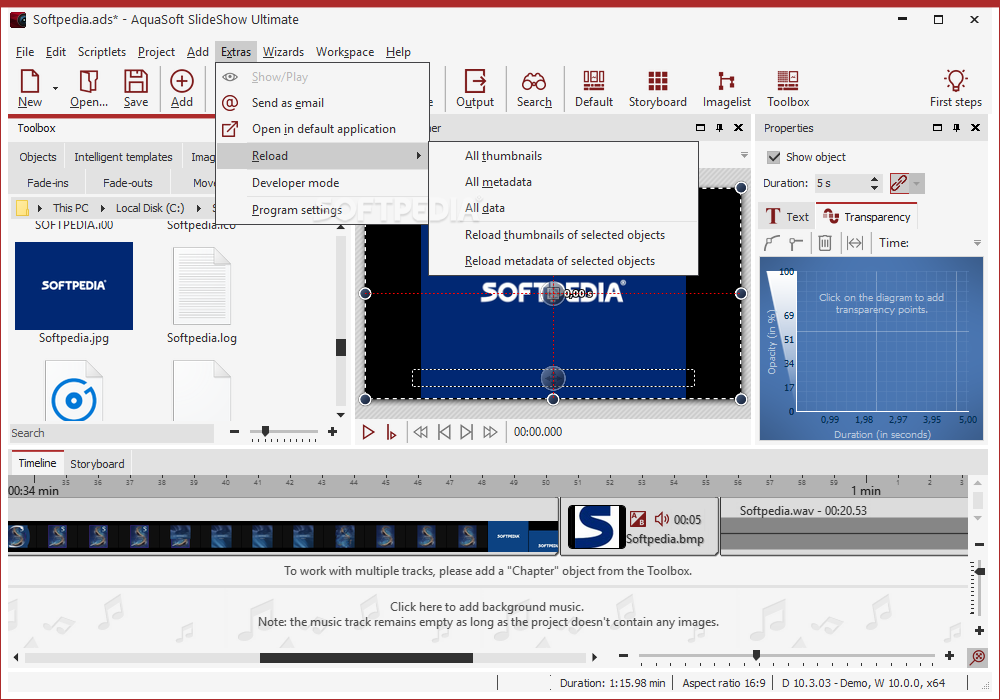This screenshot has height=700, width=1000.
Task: Select Reload metadata of selected objects
Action: click(x=564, y=261)
